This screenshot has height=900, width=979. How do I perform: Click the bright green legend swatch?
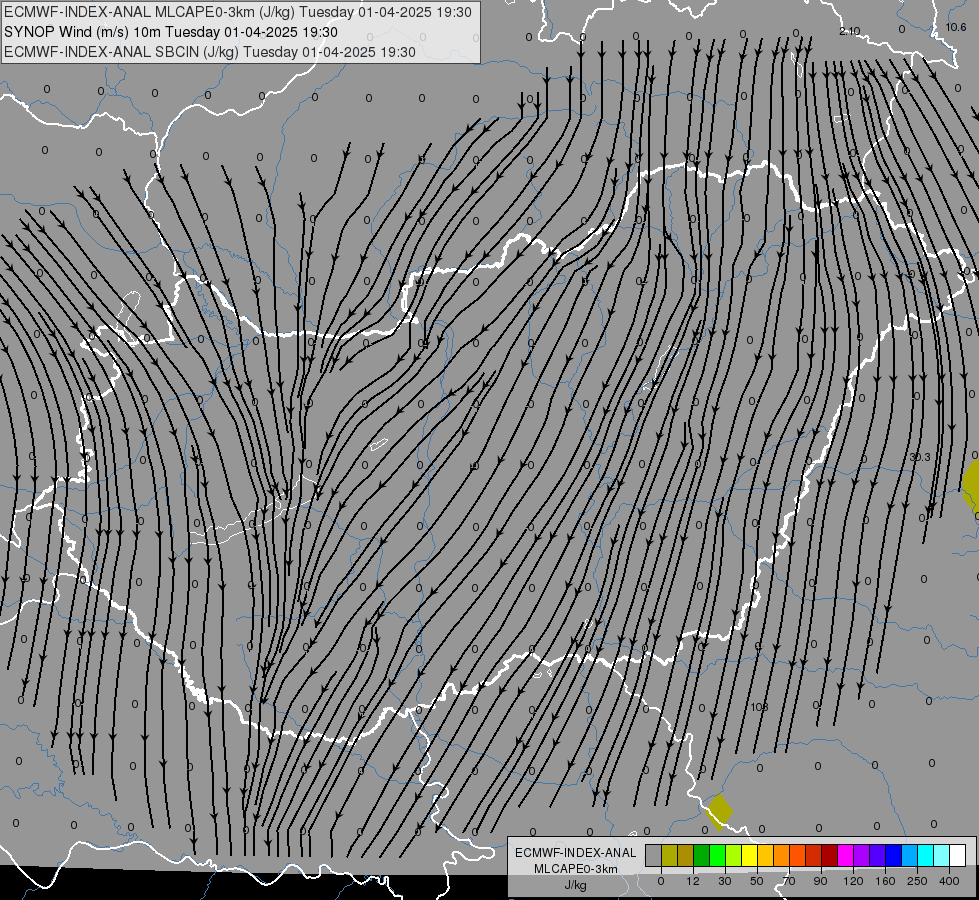[717, 855]
